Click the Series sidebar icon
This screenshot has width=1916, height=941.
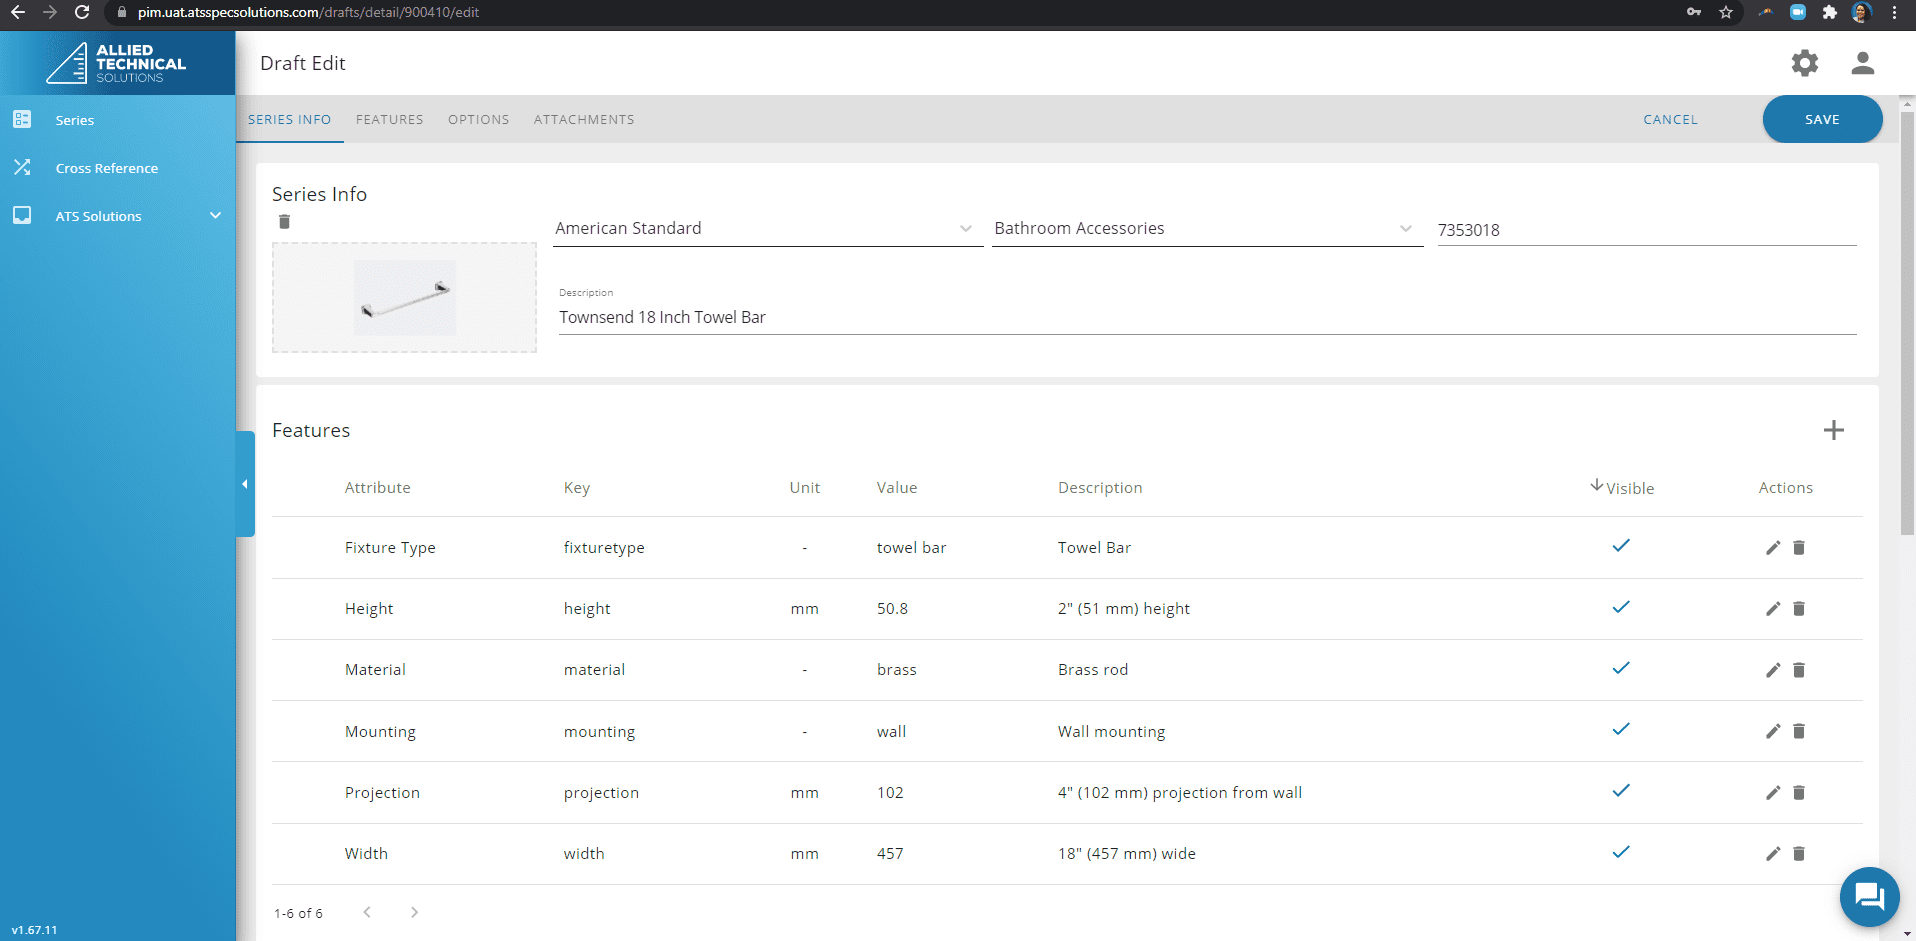tap(22, 119)
